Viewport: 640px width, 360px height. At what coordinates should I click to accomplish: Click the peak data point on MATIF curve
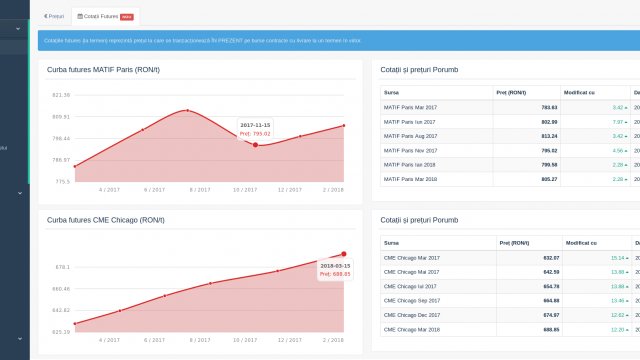(x=188, y=110)
